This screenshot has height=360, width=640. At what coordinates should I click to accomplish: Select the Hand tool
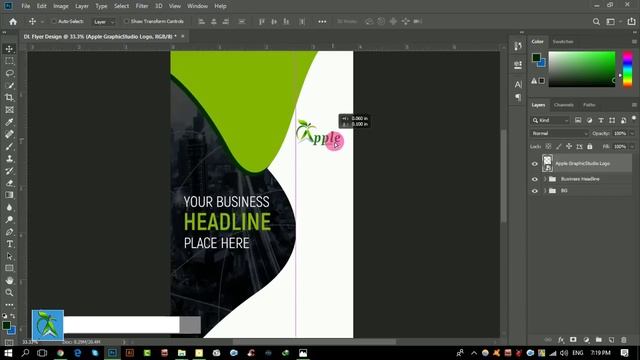(x=9, y=280)
